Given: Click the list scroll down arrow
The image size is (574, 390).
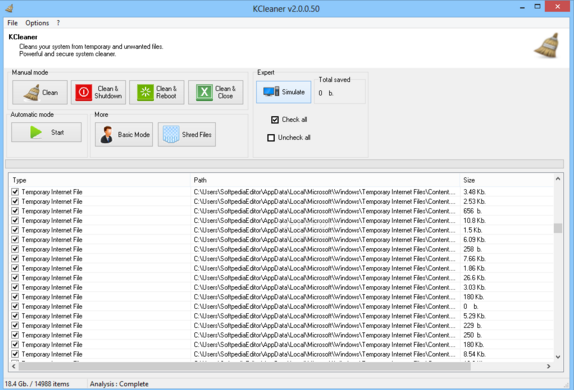Looking at the screenshot, I should coord(558,357).
